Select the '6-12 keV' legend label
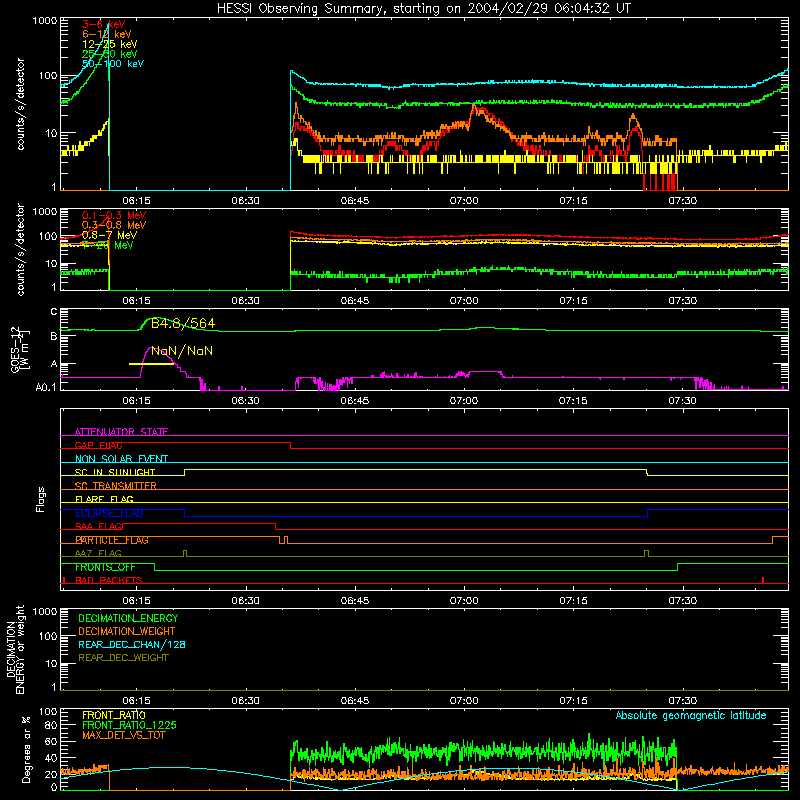800x800 pixels. coord(107,34)
